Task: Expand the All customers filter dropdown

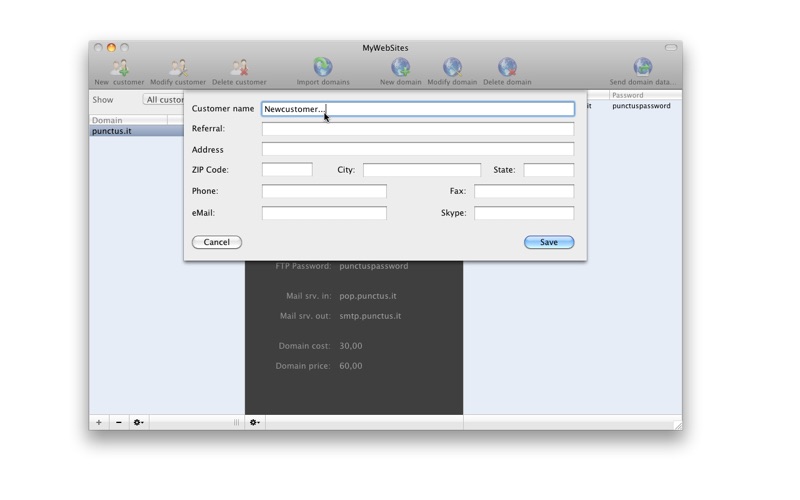Action: 164,100
